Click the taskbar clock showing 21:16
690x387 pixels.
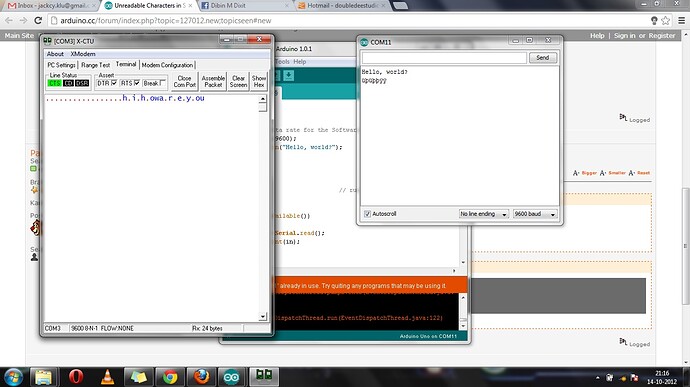(x=662, y=377)
